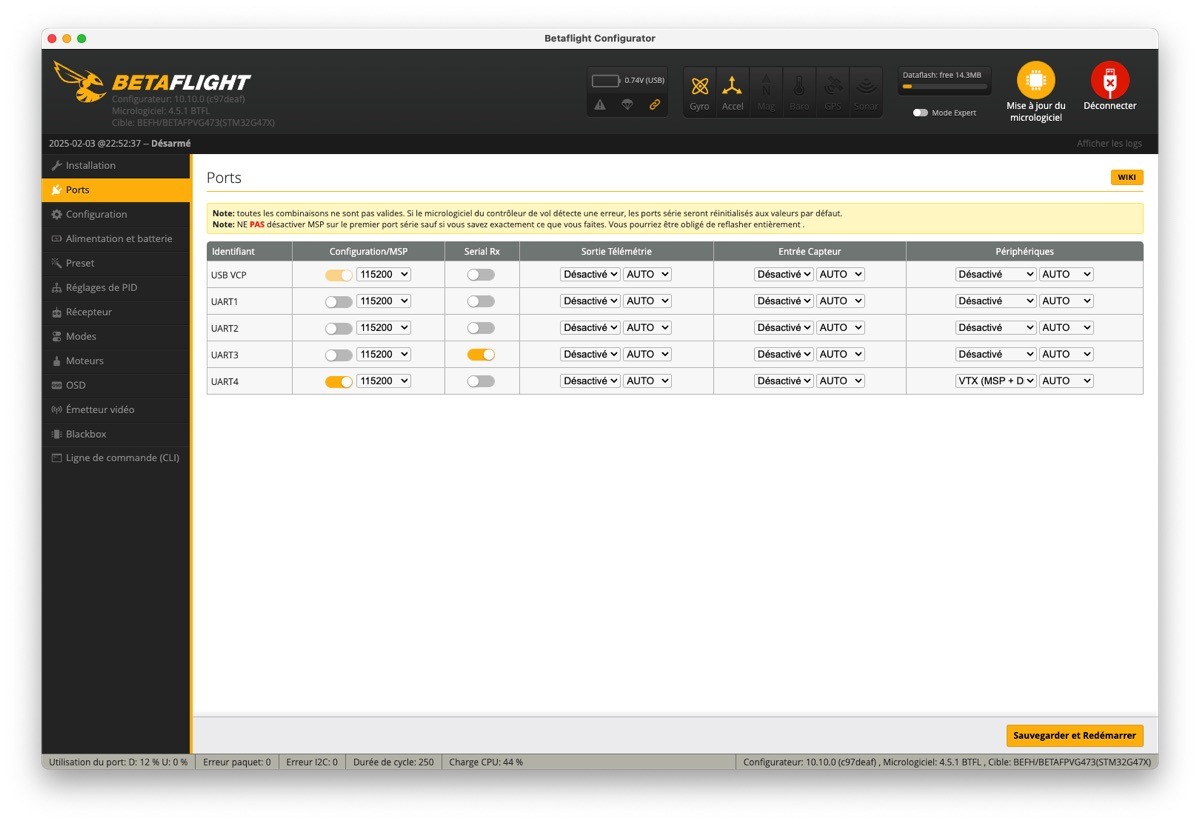Click the Mag sensor icon
Image resolution: width=1200 pixels, height=824 pixels.
766,86
